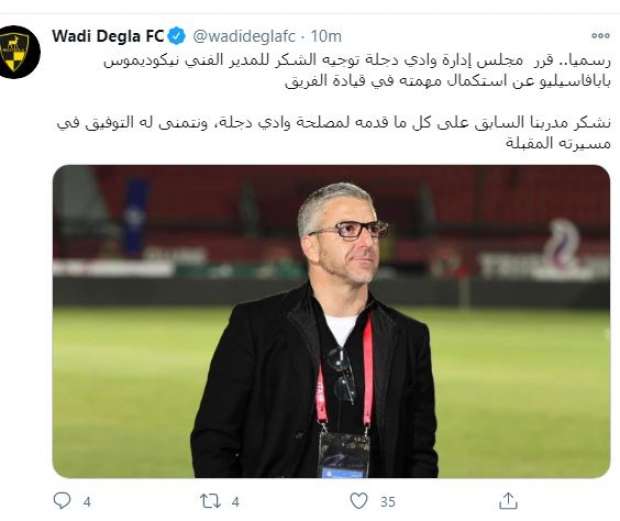
Task: Click the blue verified badge
Action: 176,36
